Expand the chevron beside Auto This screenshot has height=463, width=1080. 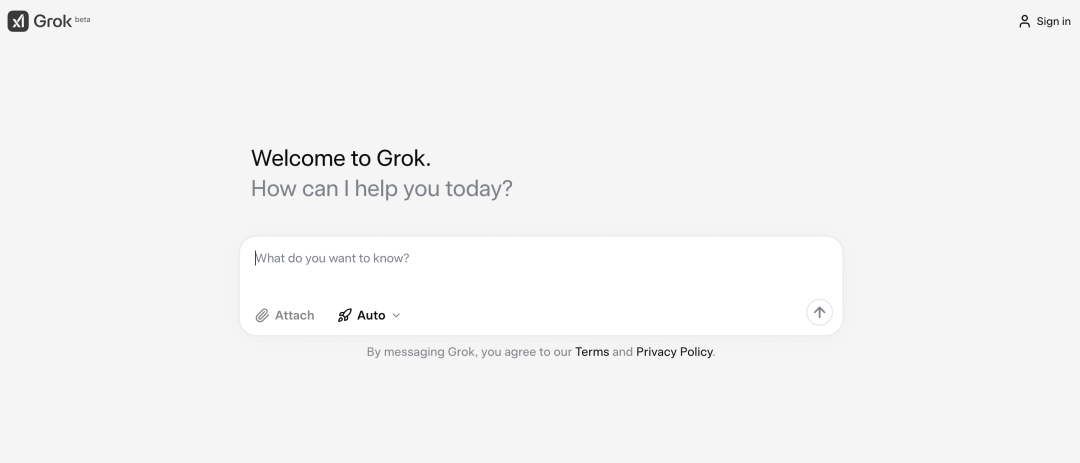click(396, 316)
